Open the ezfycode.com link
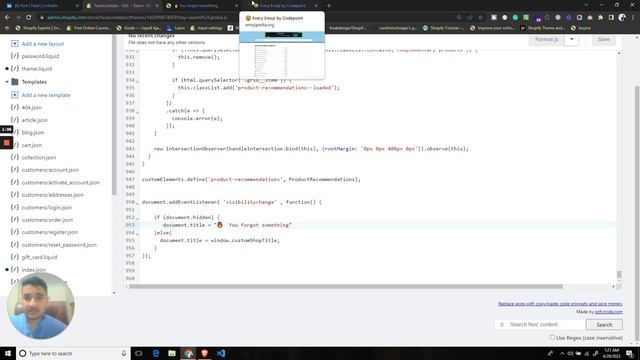The height and width of the screenshot is (360, 640). click(609, 312)
